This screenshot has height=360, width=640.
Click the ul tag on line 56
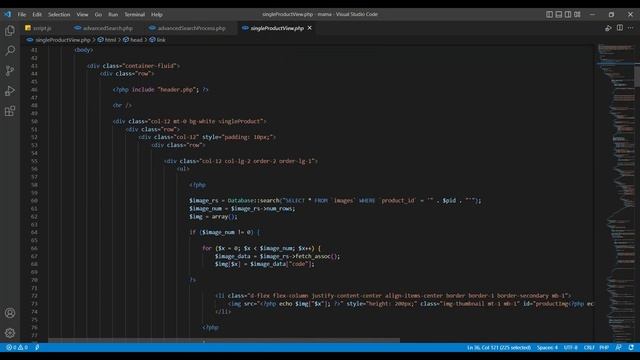click(183, 169)
